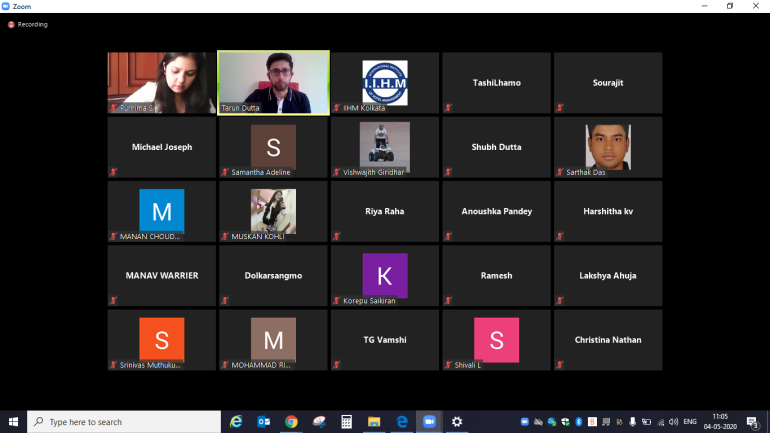Open File Explorer from the taskbar
The width and height of the screenshot is (770, 433).
pos(374,422)
